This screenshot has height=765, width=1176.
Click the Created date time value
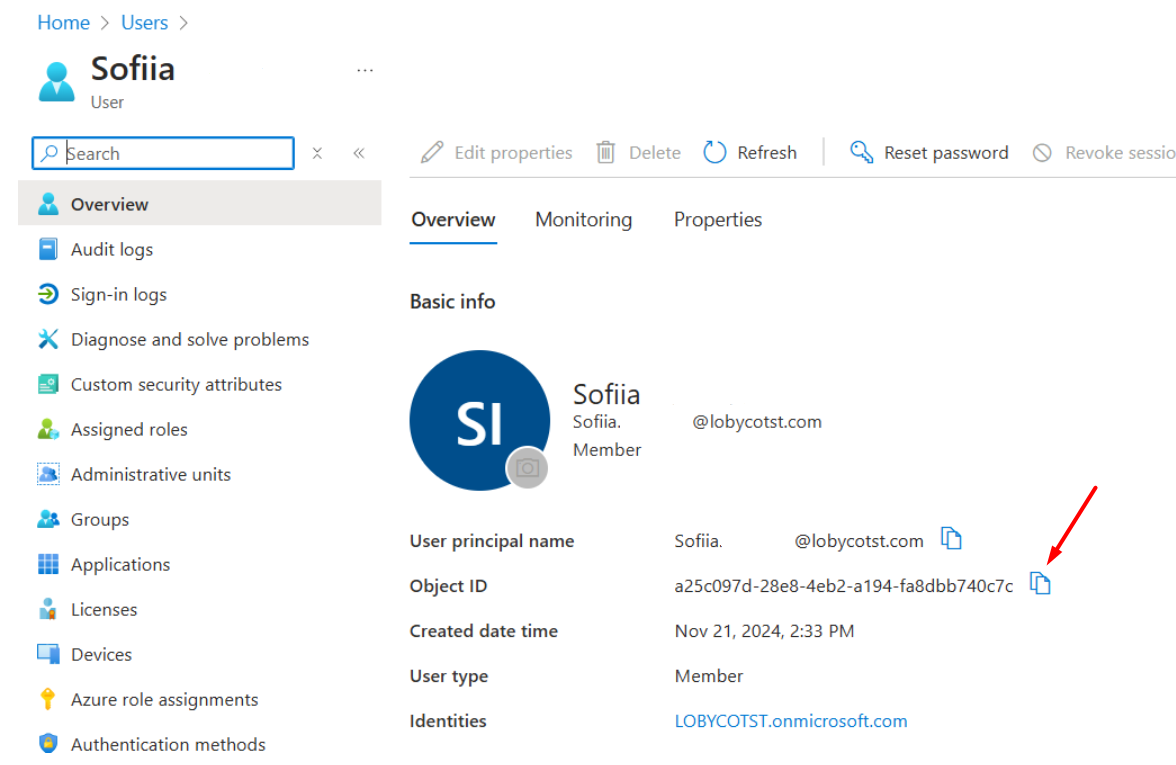[x=764, y=631]
